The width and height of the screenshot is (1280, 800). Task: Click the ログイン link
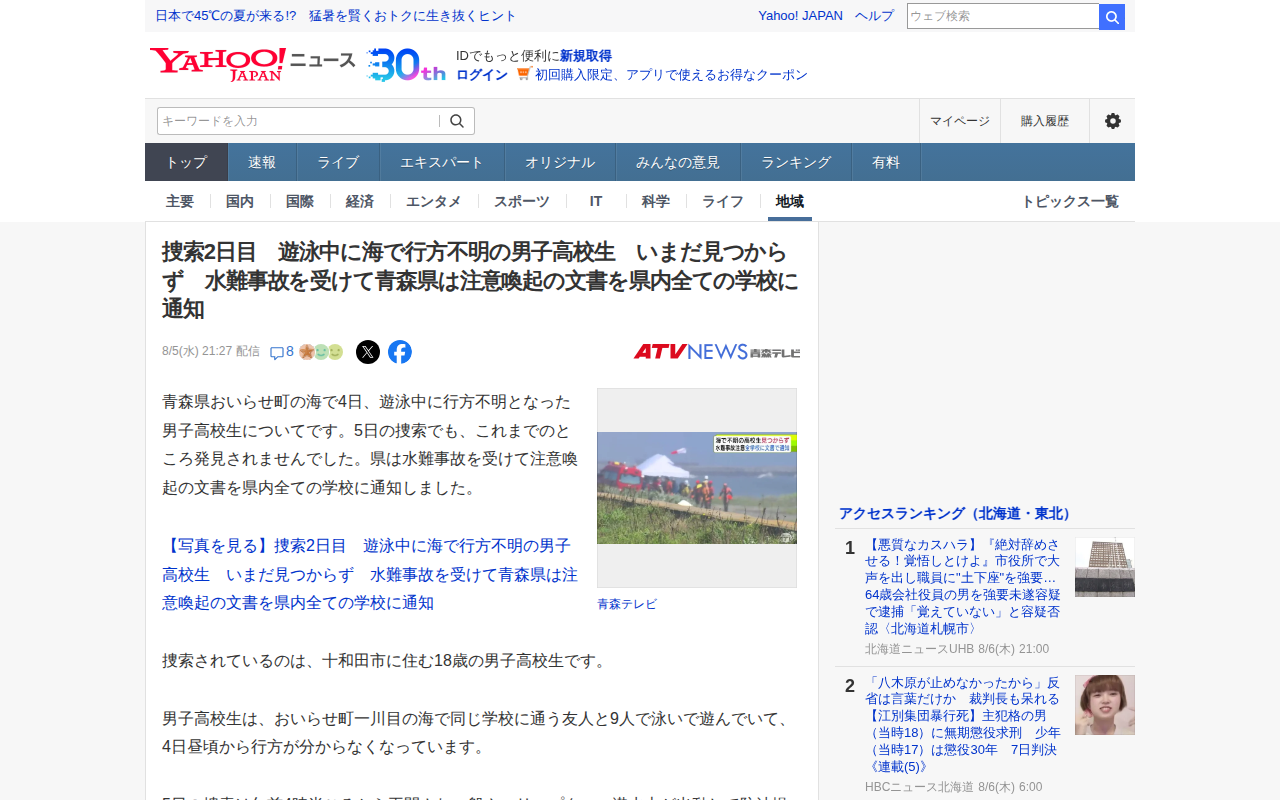(482, 75)
